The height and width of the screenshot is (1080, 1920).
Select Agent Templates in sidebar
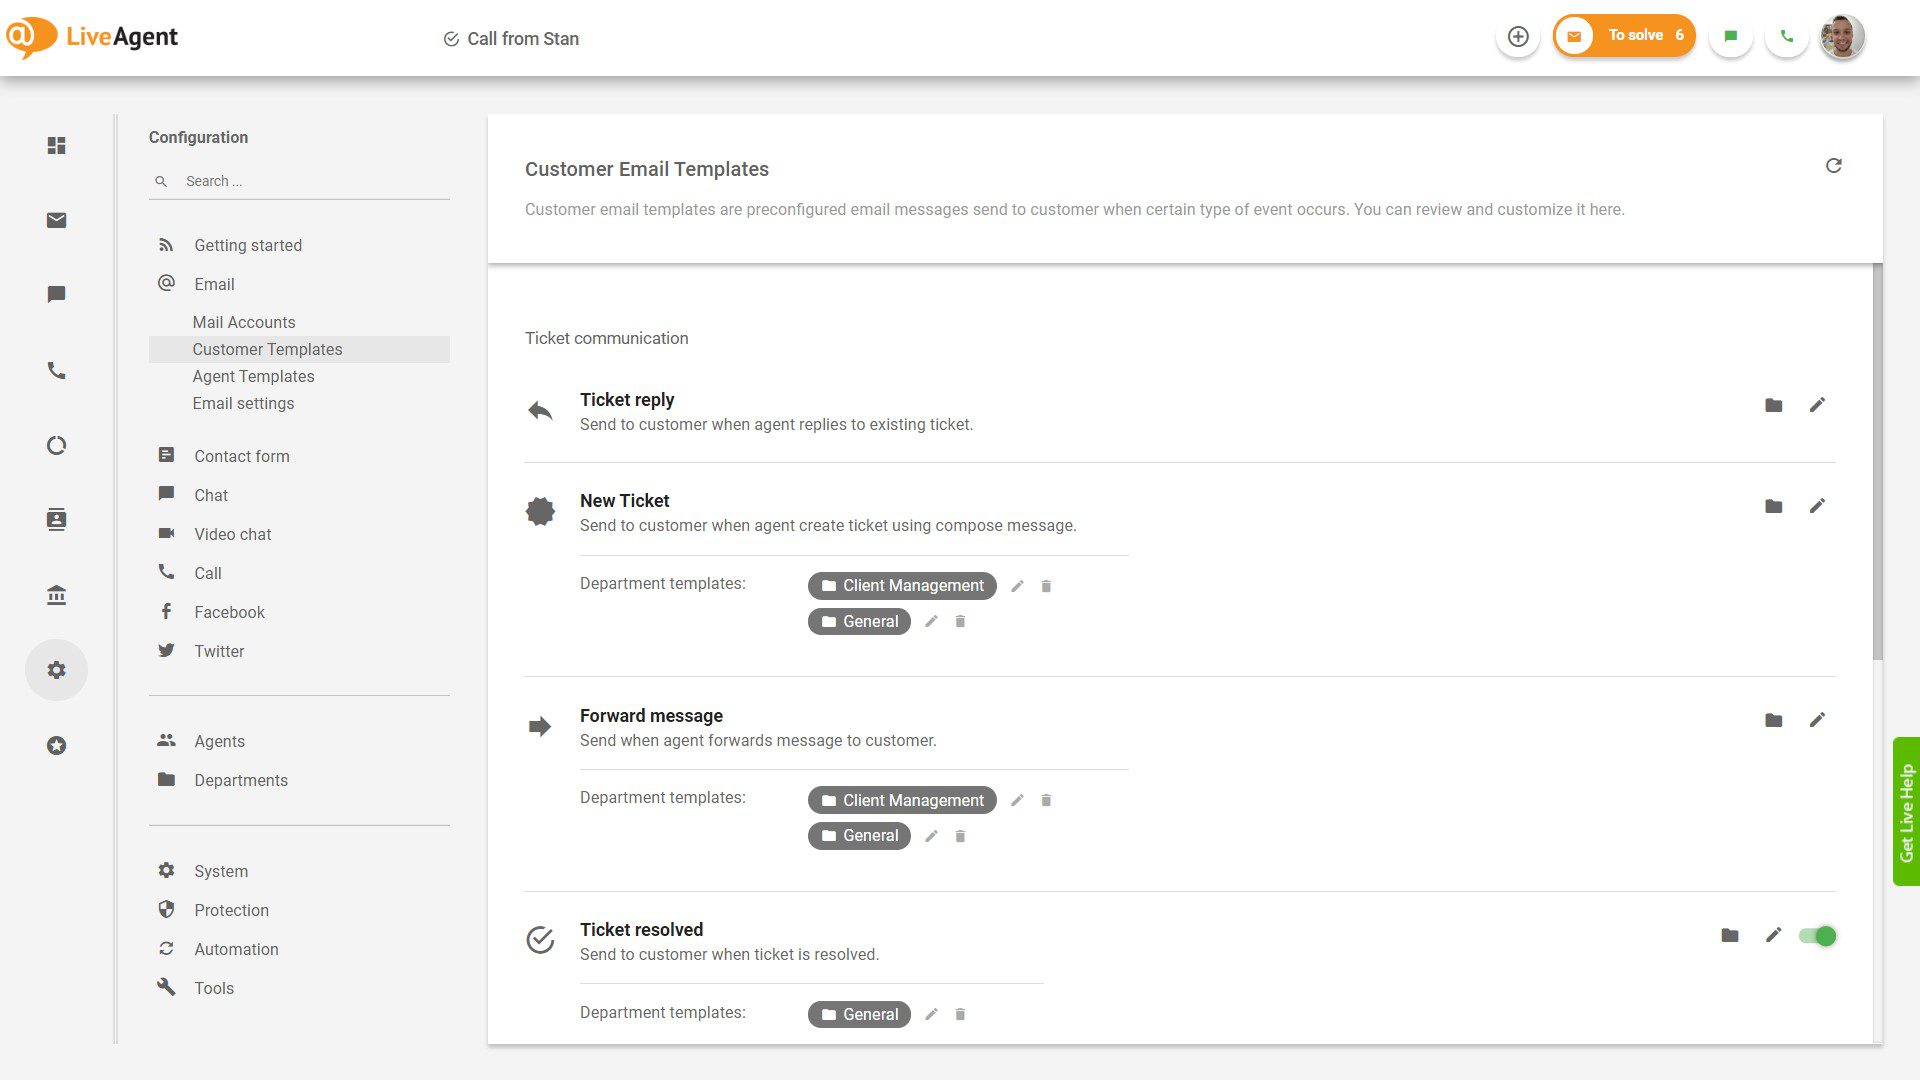[x=253, y=376]
